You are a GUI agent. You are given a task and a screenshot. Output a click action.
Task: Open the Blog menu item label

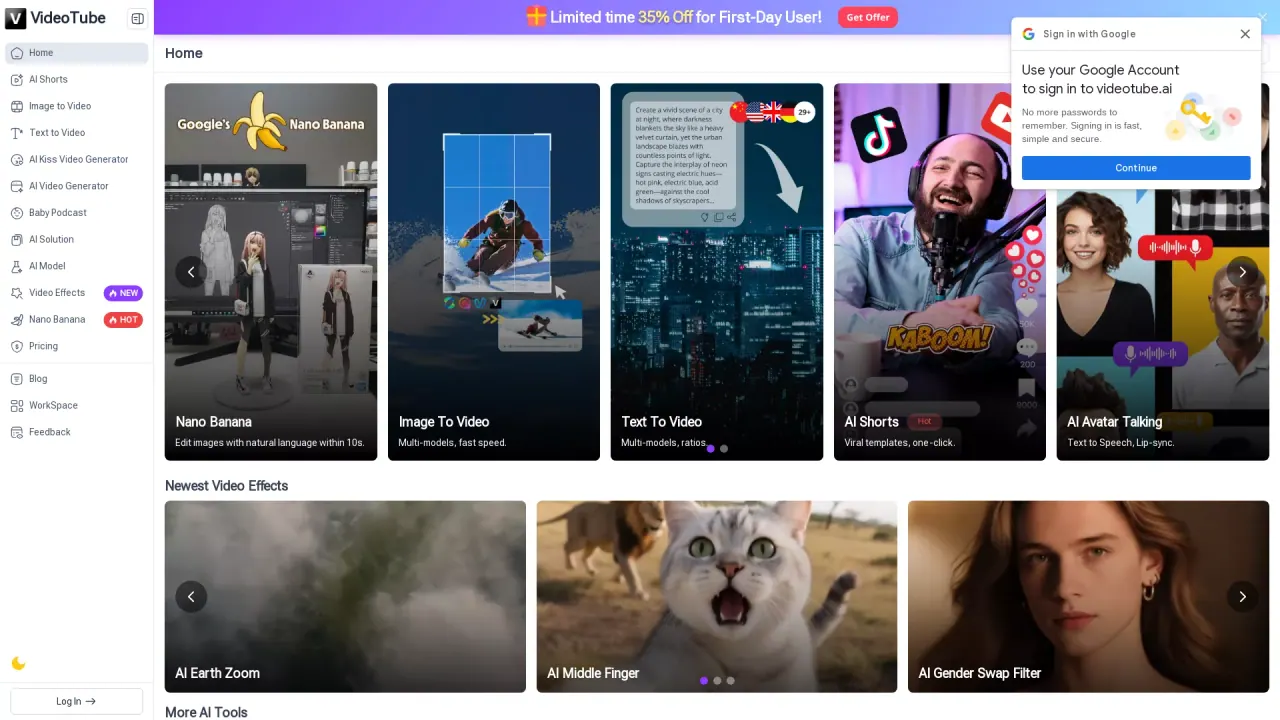[x=38, y=379]
